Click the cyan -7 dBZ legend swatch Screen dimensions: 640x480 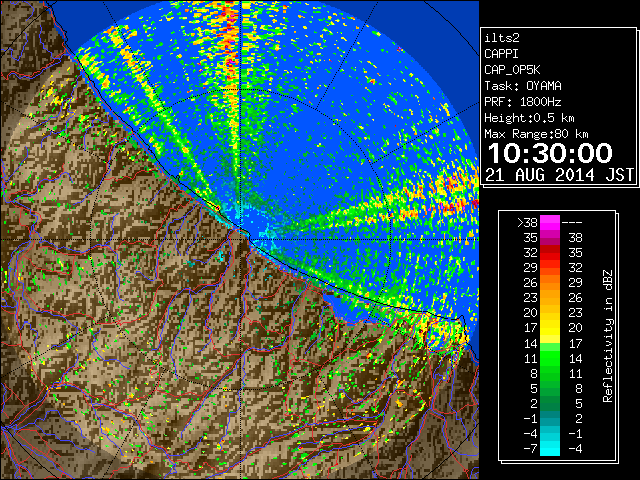click(x=550, y=448)
